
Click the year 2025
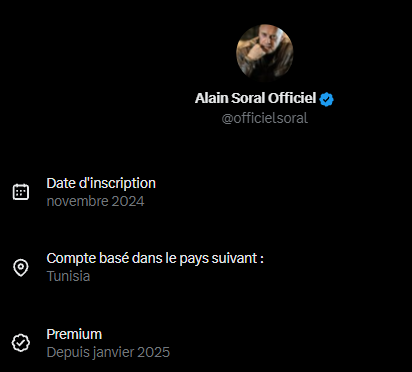tap(154, 352)
